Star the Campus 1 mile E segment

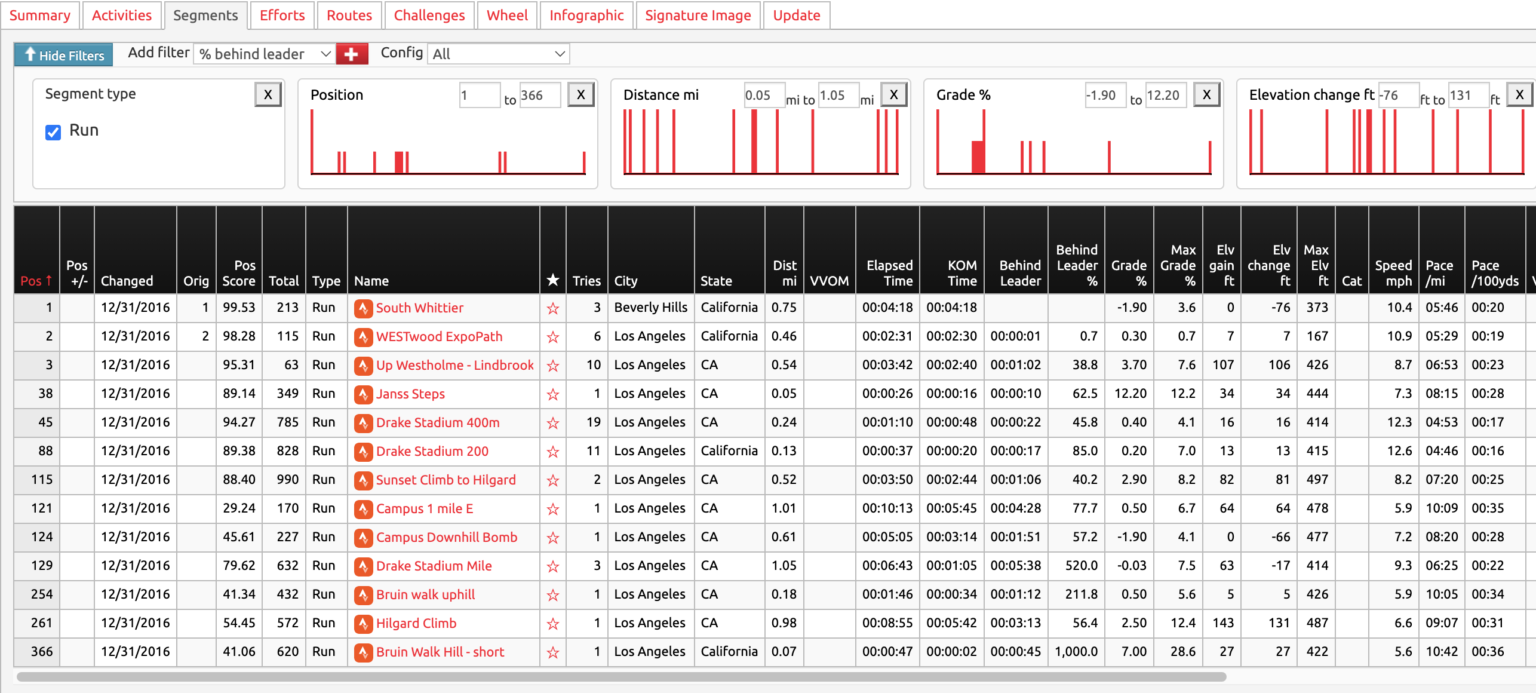pos(552,508)
